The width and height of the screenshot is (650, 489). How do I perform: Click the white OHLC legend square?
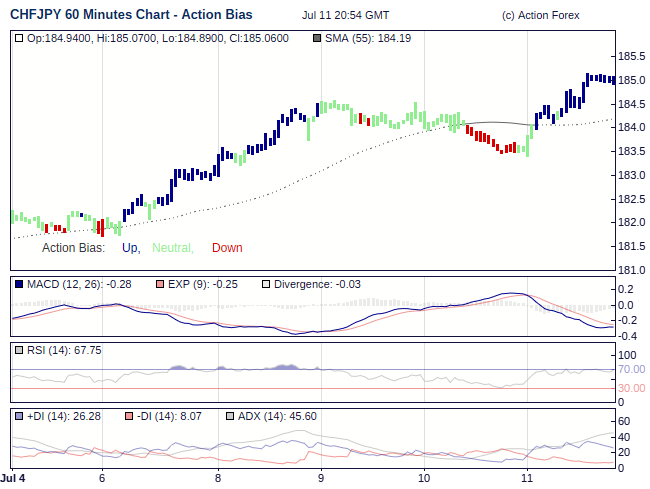tap(19, 38)
